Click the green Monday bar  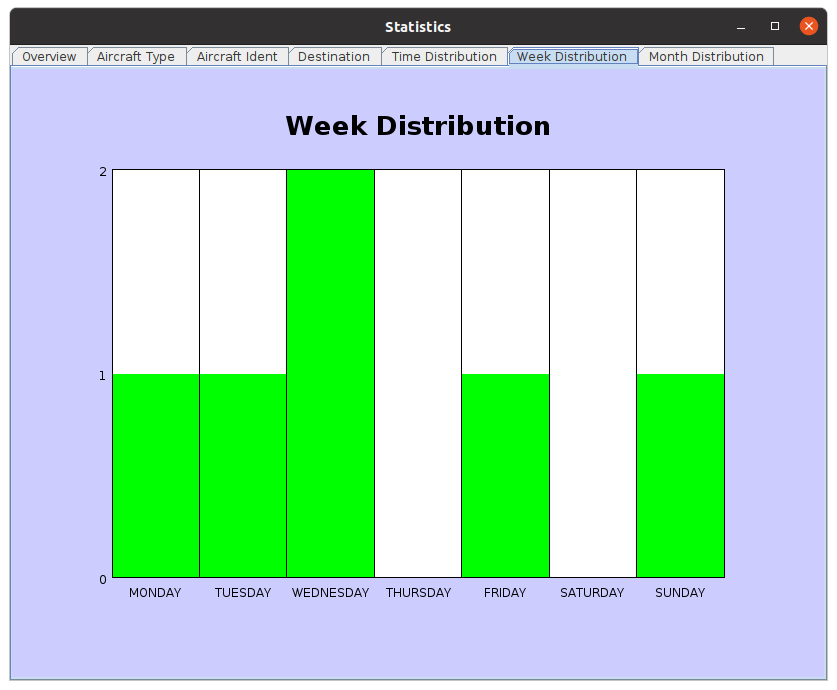(x=156, y=475)
